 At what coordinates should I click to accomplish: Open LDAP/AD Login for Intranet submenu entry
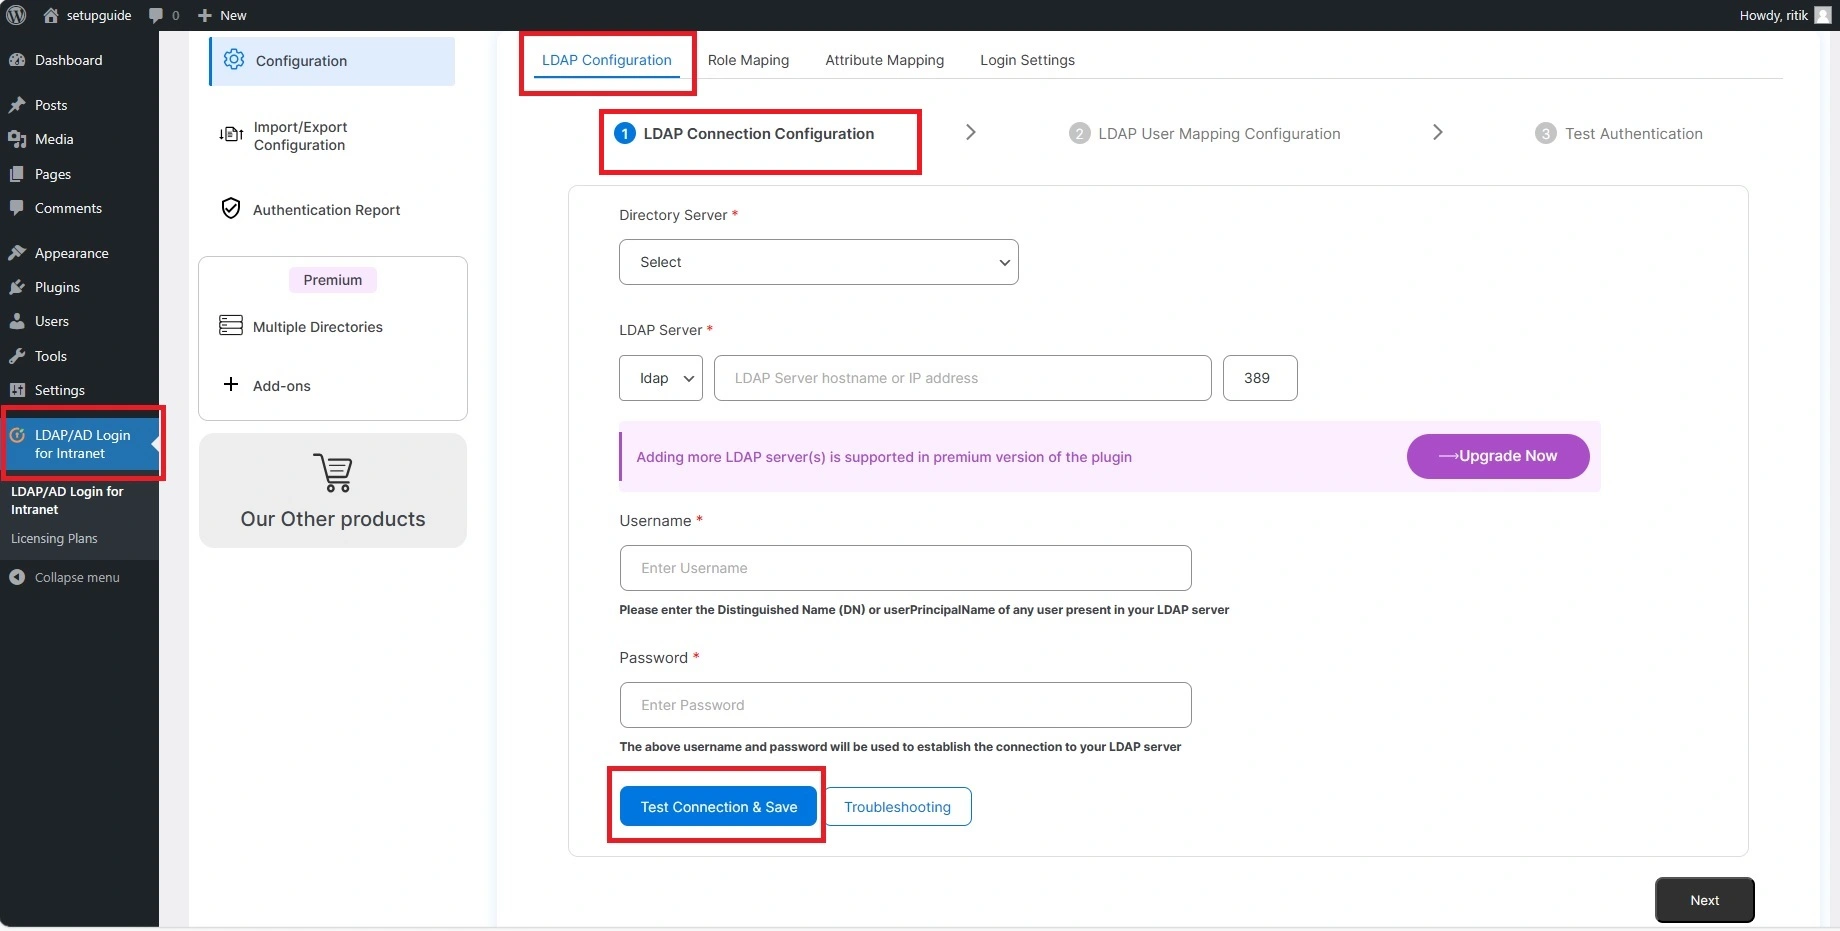[x=67, y=500]
